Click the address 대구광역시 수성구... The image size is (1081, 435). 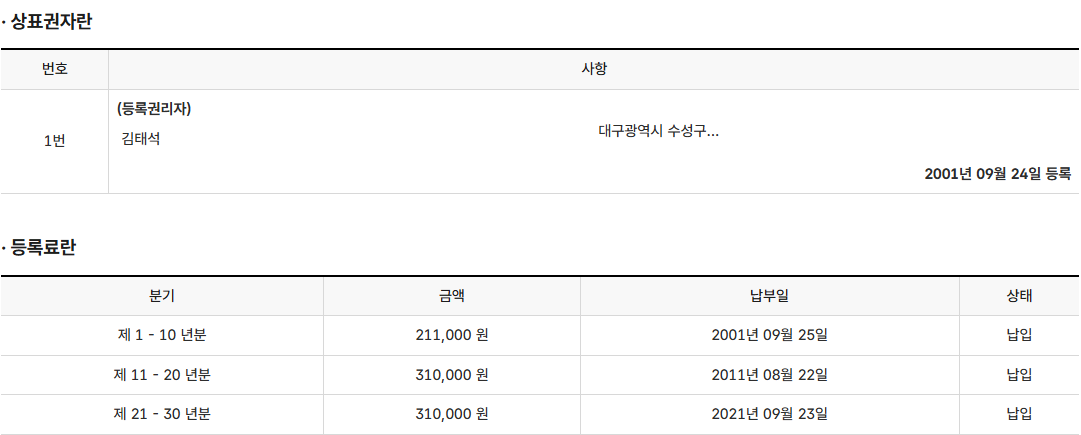[658, 131]
